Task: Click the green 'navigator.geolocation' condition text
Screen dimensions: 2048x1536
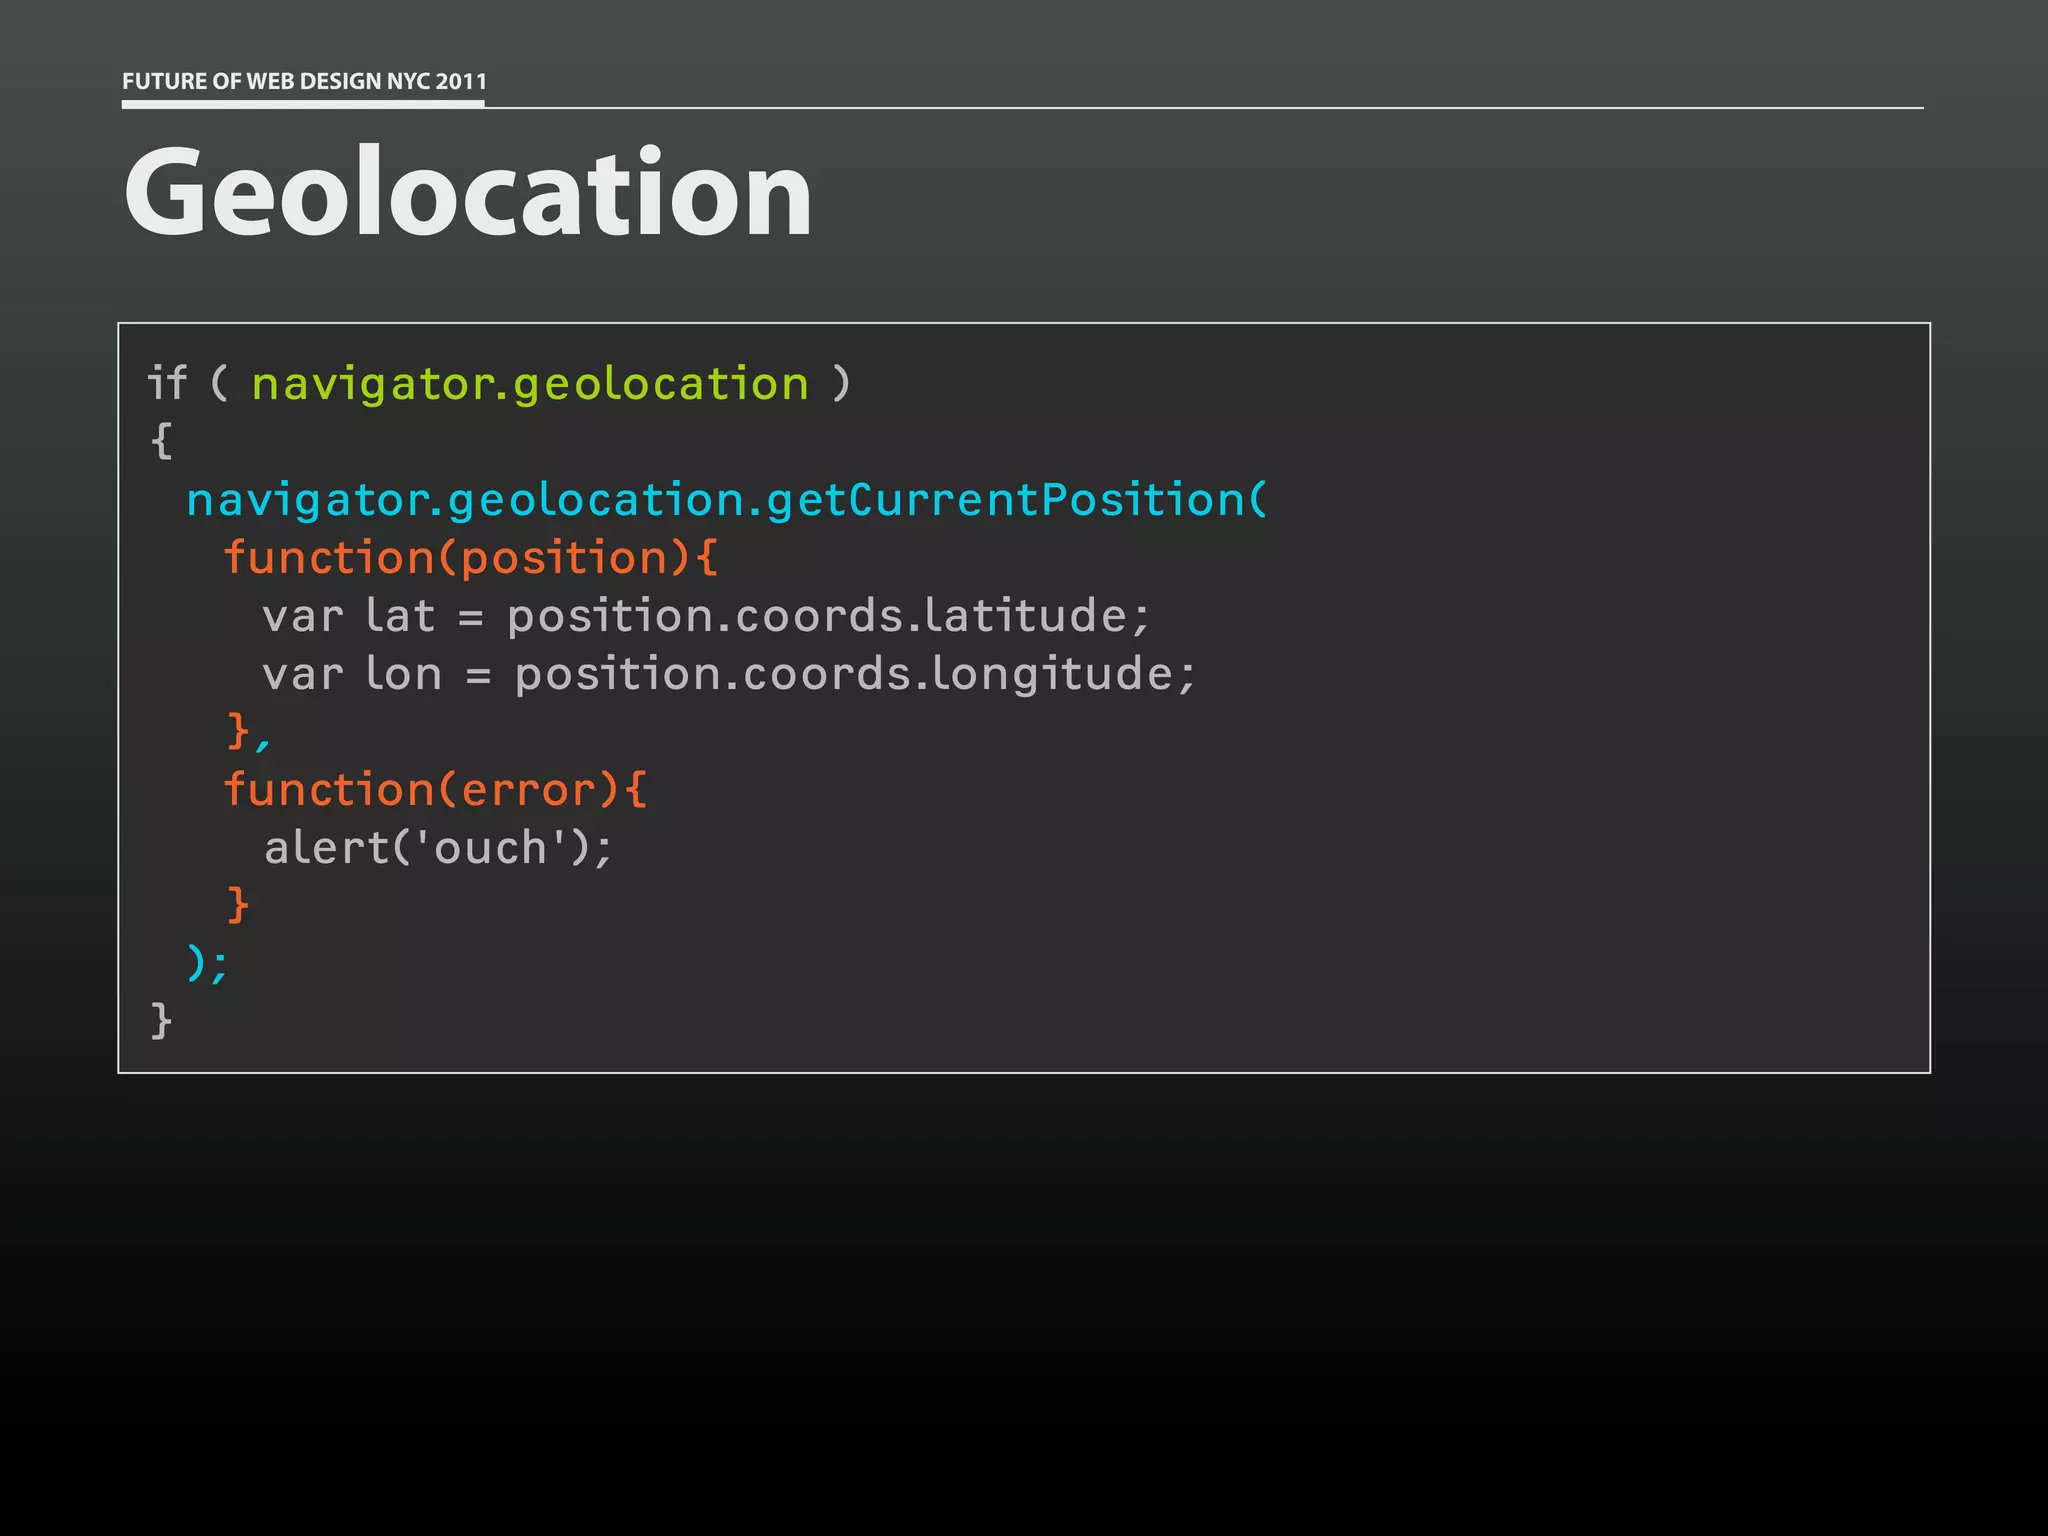Action: point(530,385)
